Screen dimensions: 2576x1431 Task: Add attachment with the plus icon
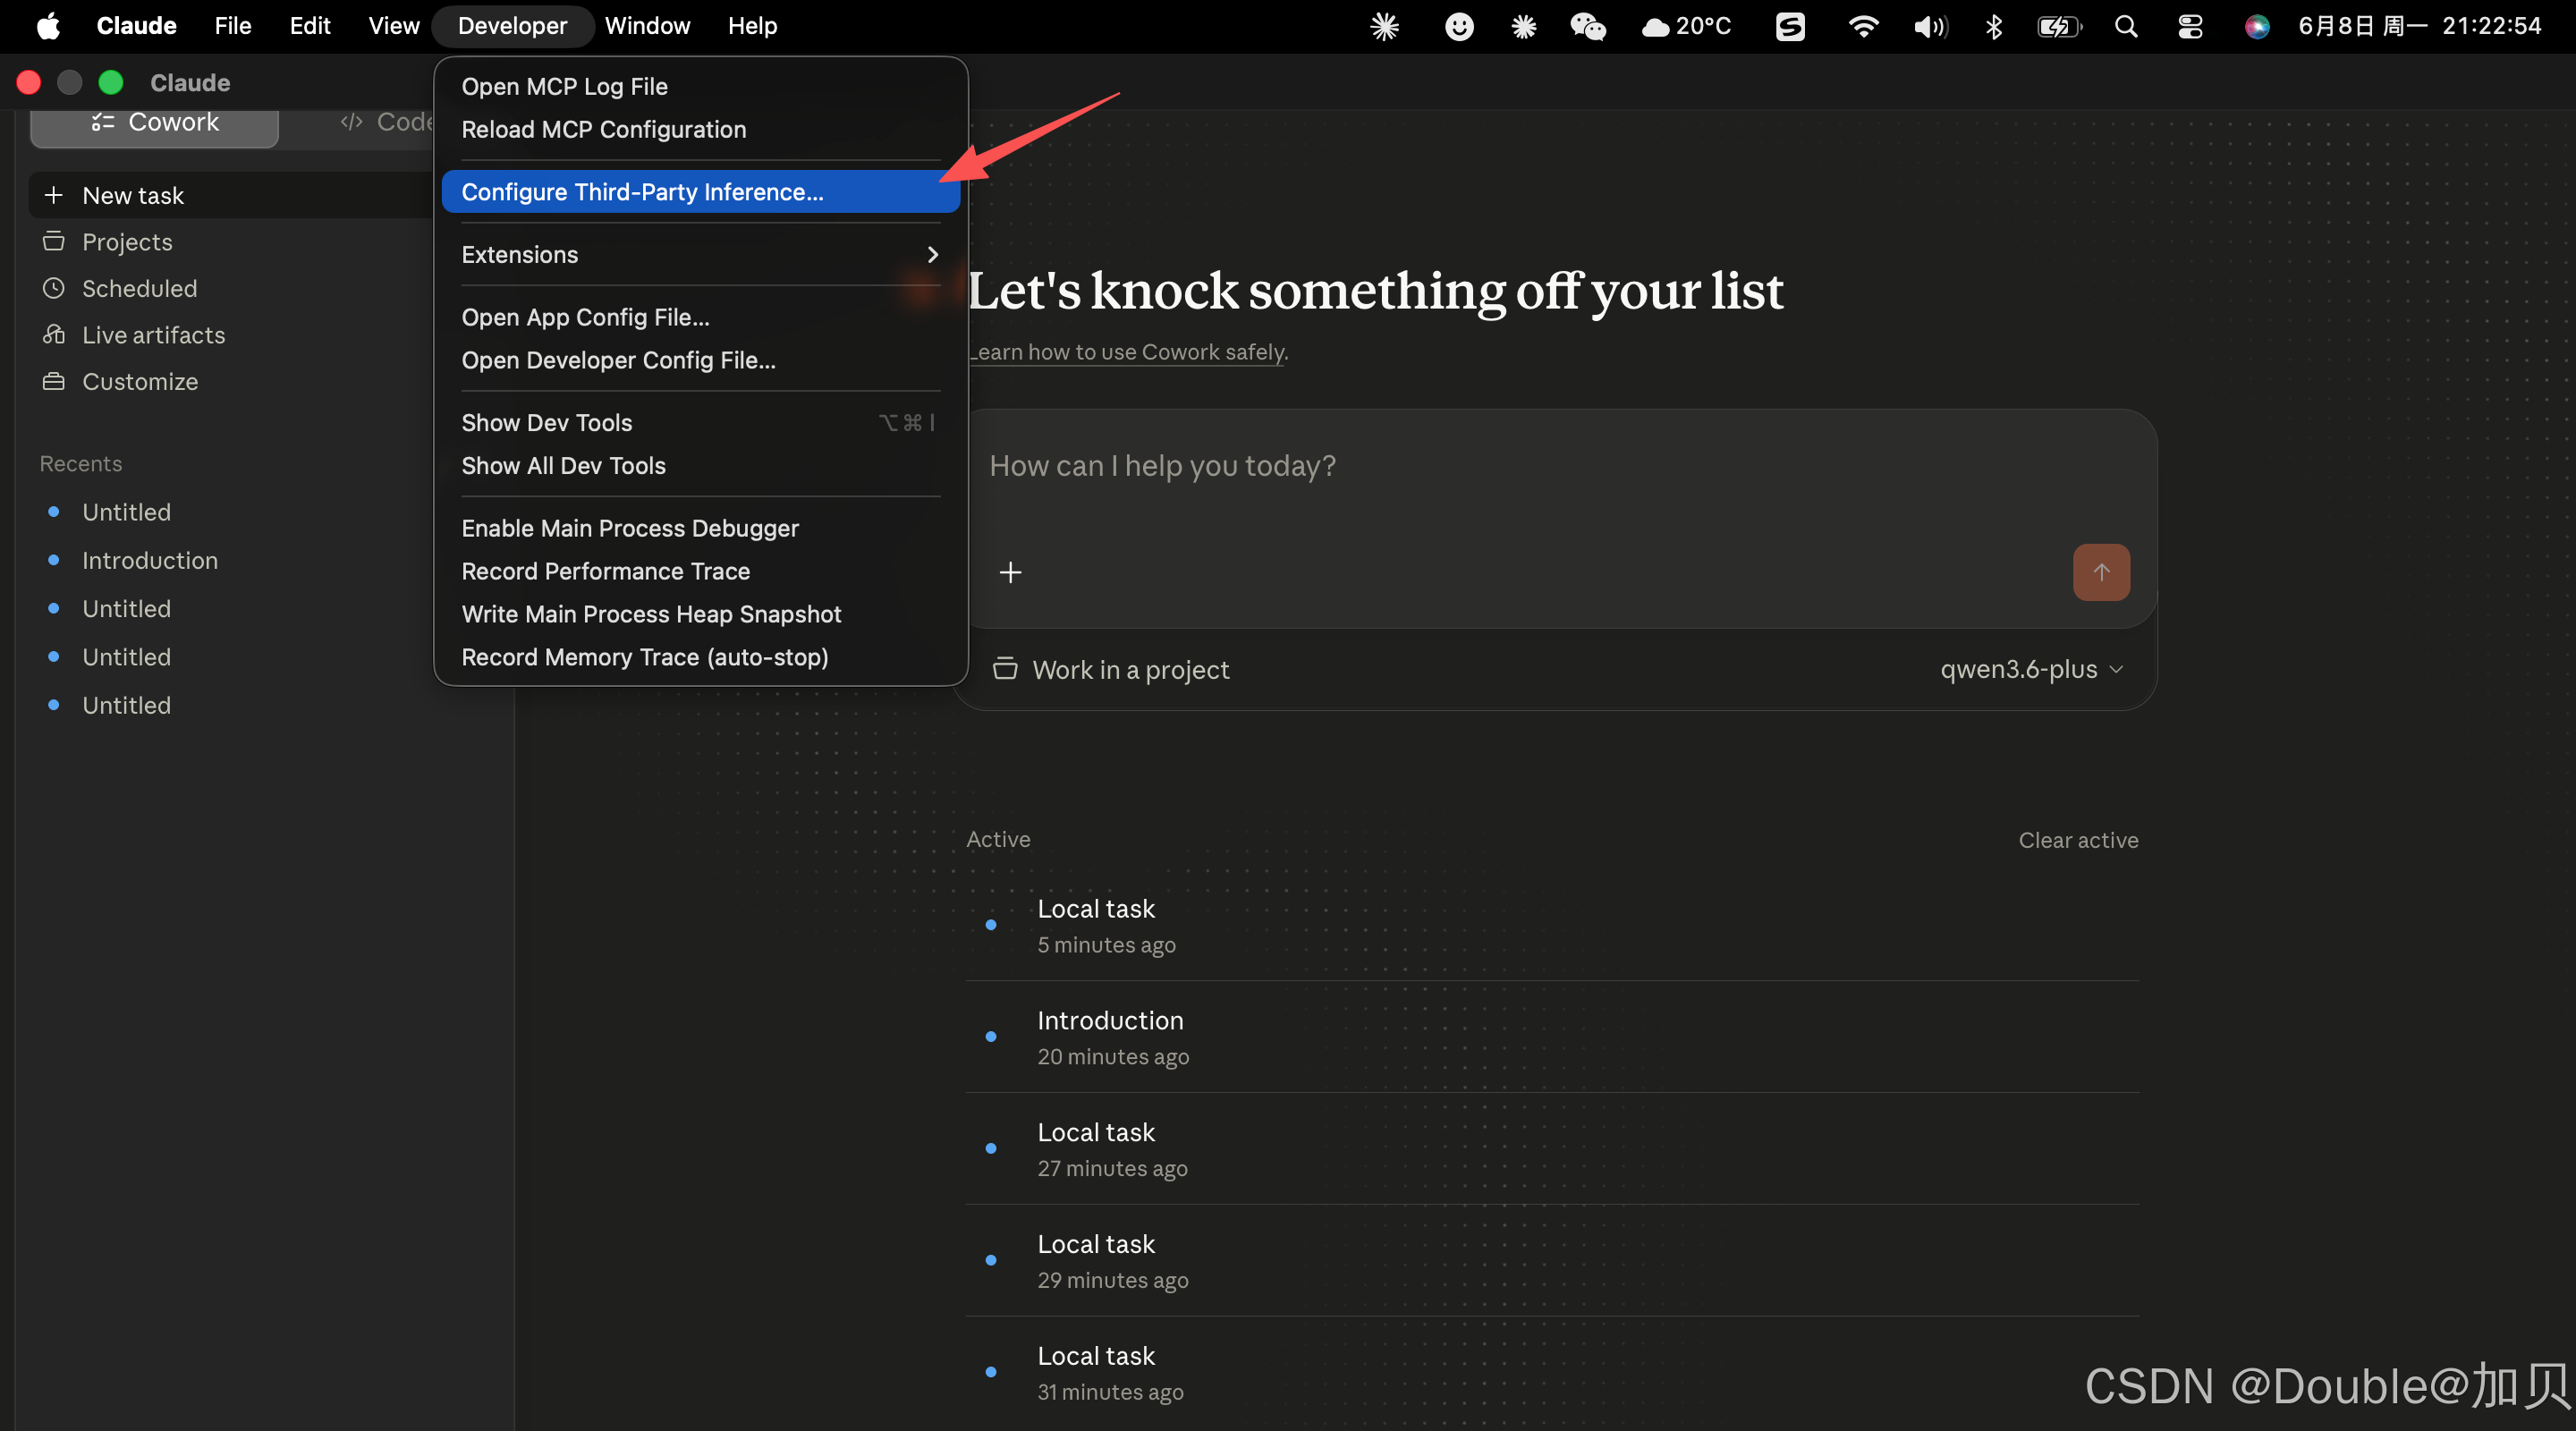[x=1010, y=572]
